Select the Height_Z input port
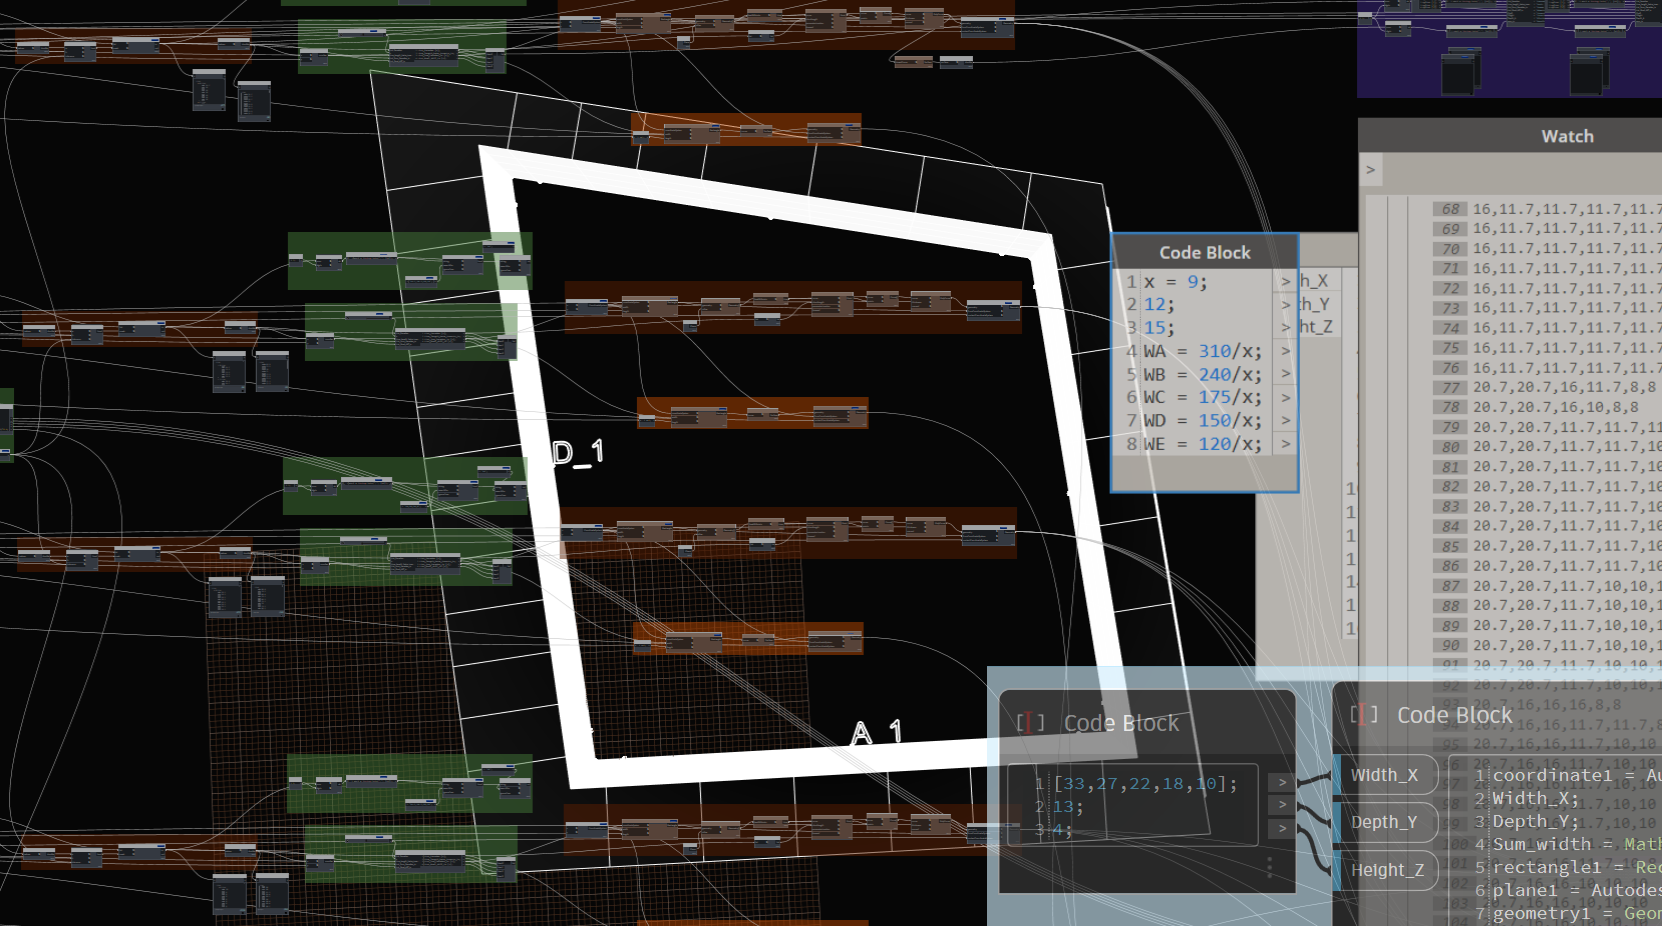Viewport: 1662px width, 926px height. pyautogui.click(x=1386, y=870)
